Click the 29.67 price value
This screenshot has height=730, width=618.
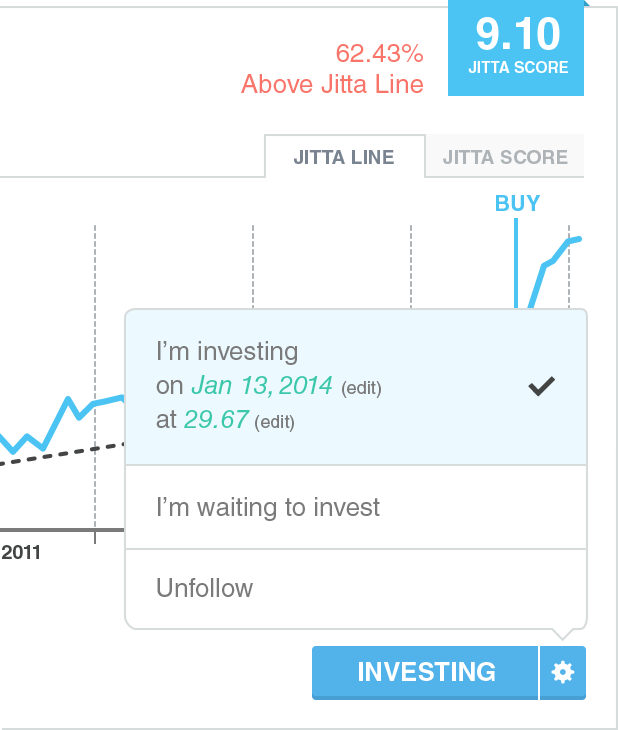(216, 420)
